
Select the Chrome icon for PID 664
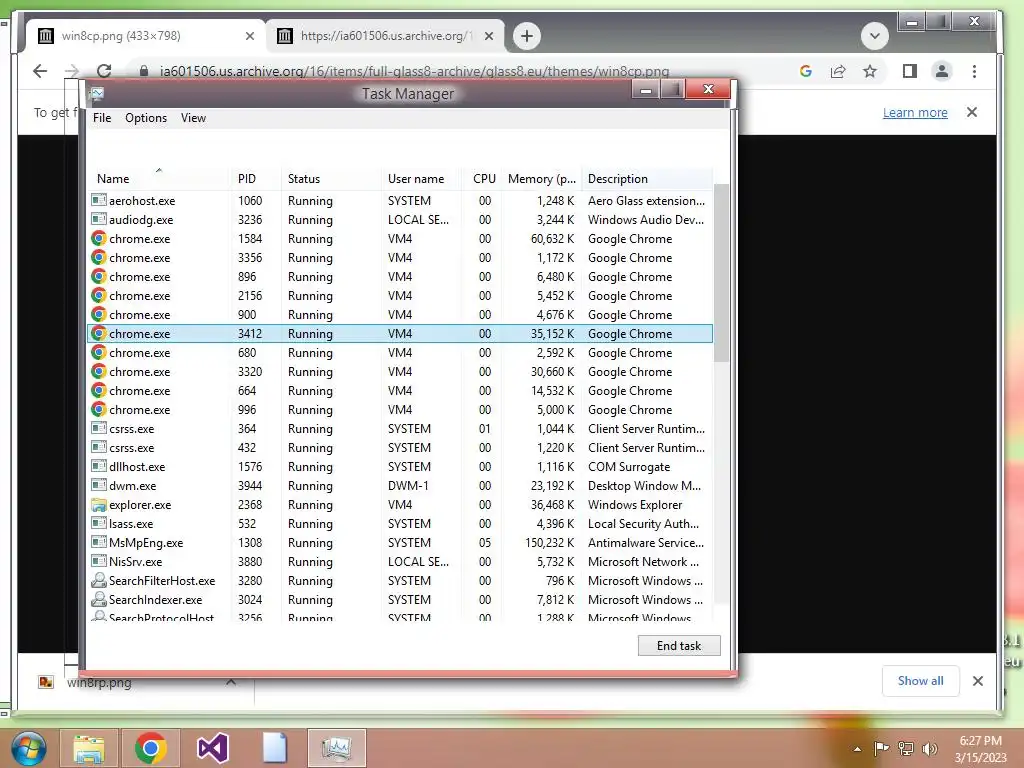(x=99, y=390)
